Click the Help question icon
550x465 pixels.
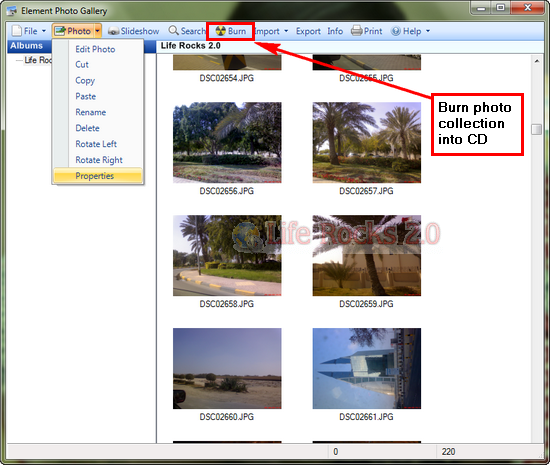(396, 31)
